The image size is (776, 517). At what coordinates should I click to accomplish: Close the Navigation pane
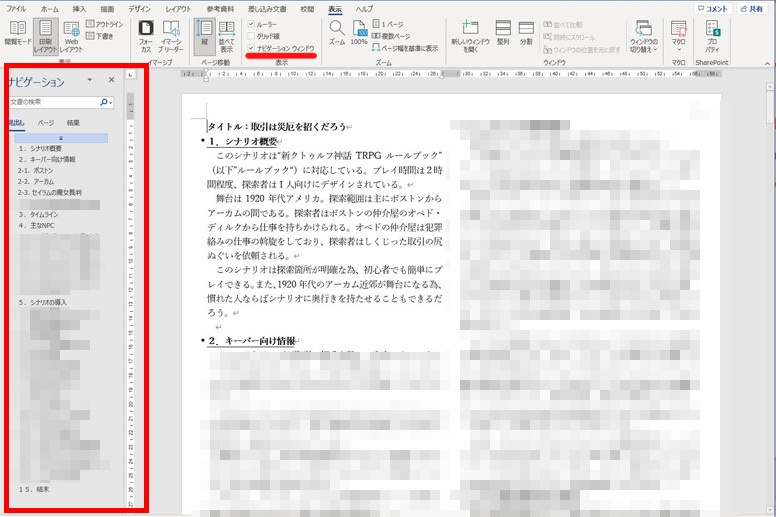111,80
